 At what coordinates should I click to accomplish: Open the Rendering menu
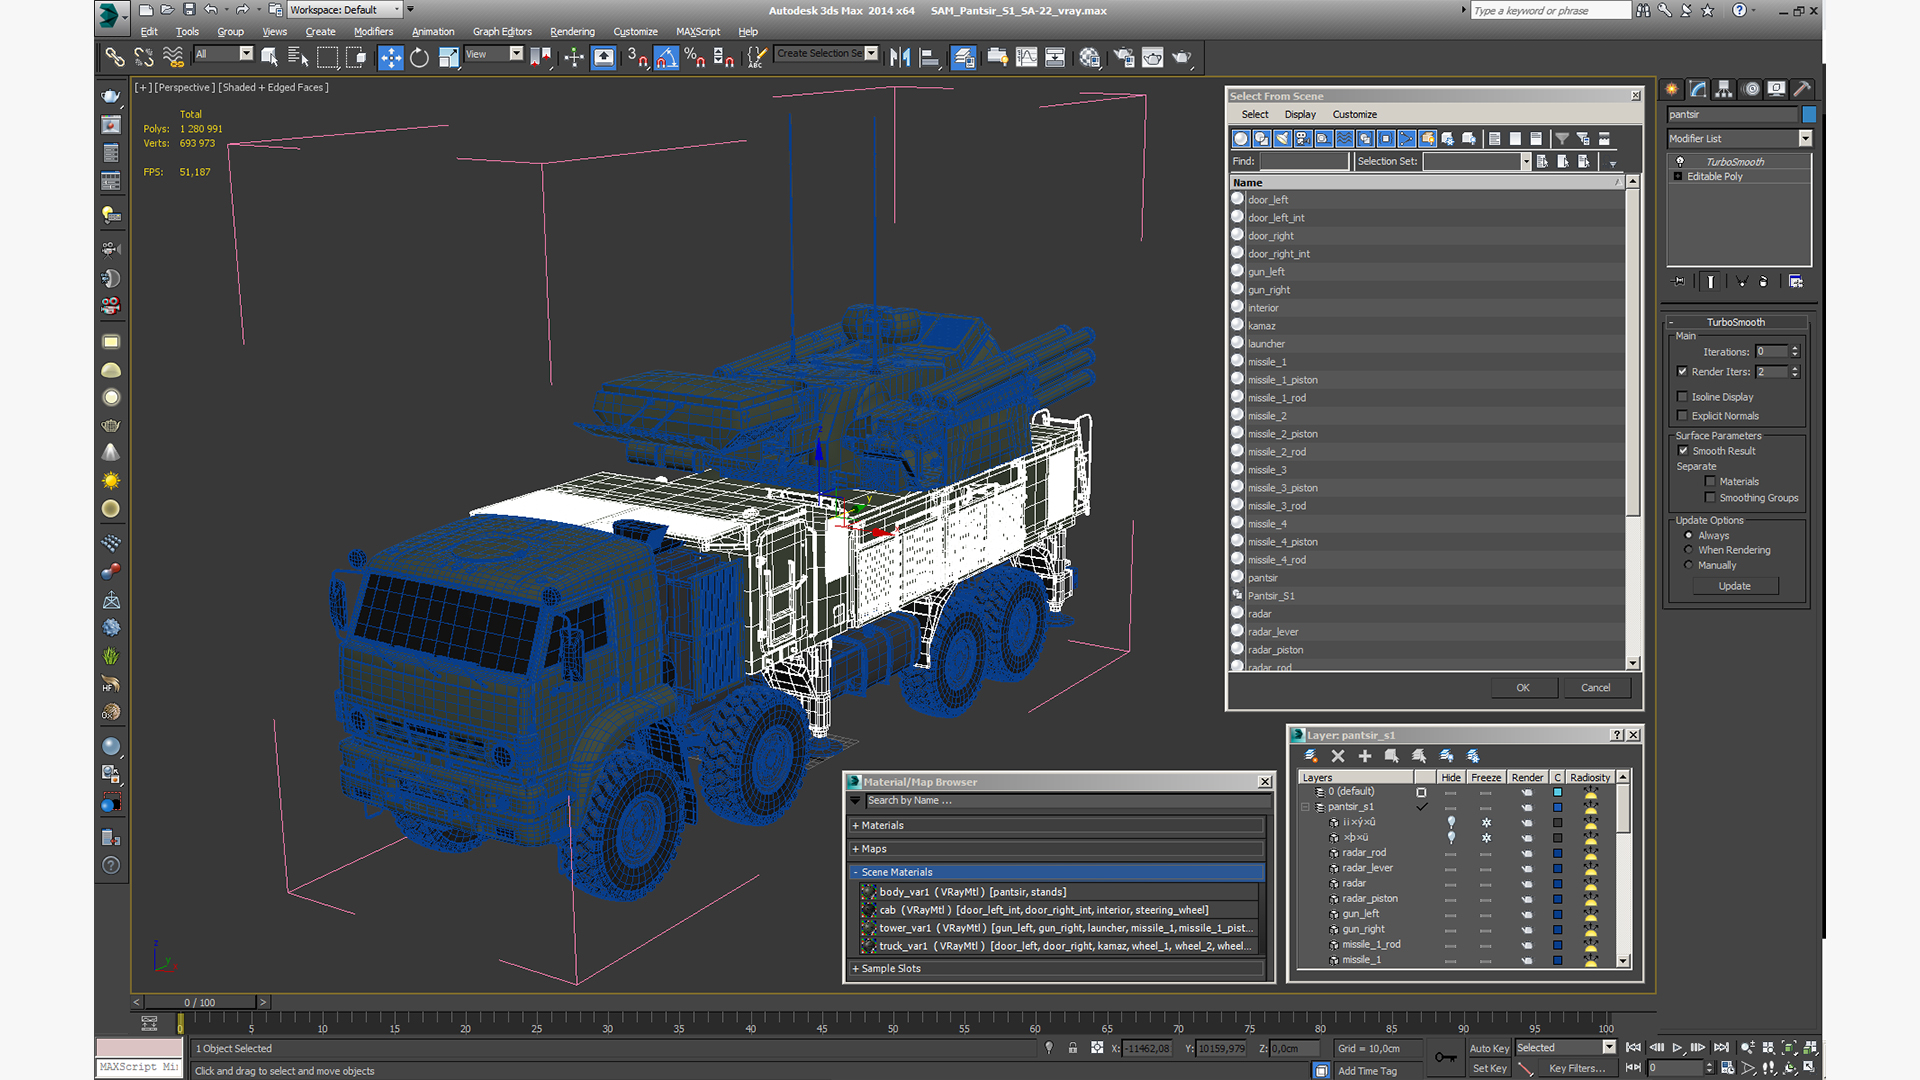tap(572, 32)
